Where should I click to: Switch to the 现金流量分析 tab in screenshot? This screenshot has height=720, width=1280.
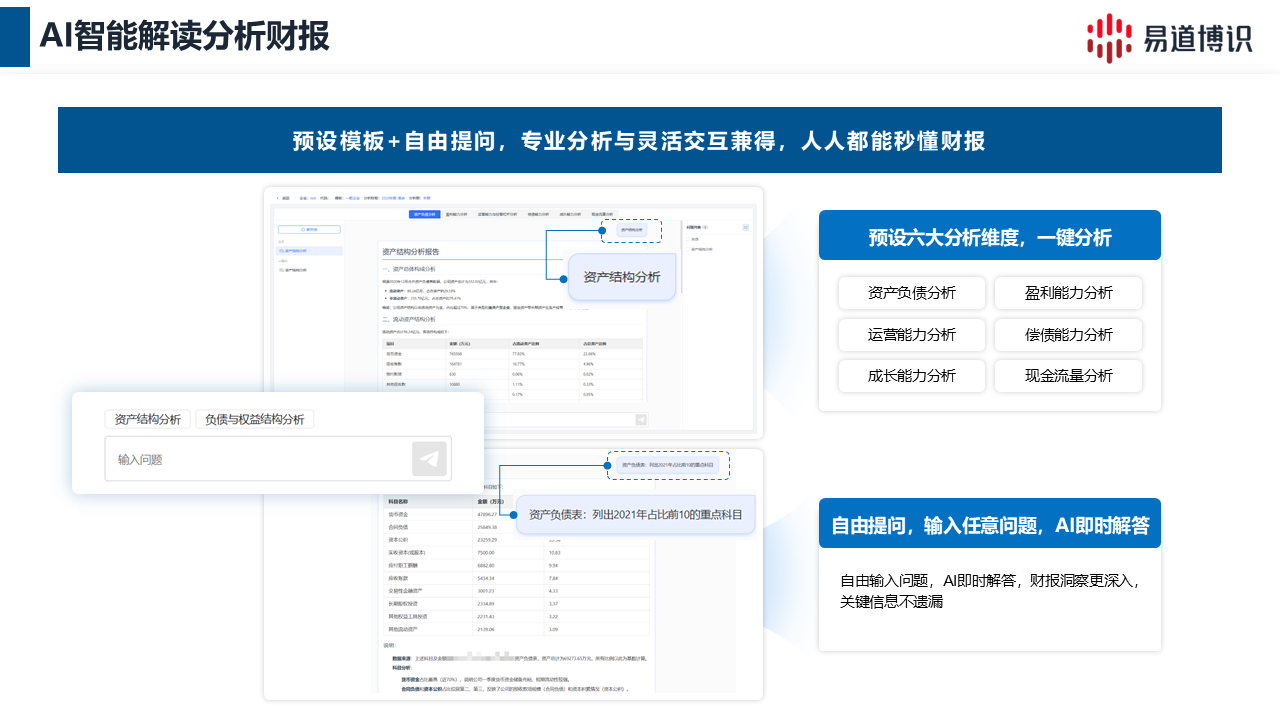pyautogui.click(x=603, y=213)
